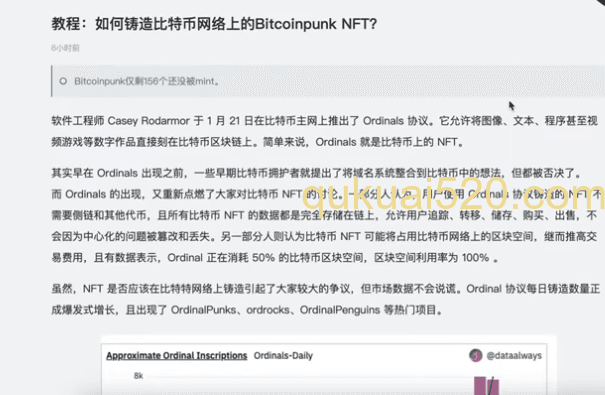Click the @dataalways avatar icon
Image resolution: width=605 pixels, height=395 pixels.
(x=476, y=355)
